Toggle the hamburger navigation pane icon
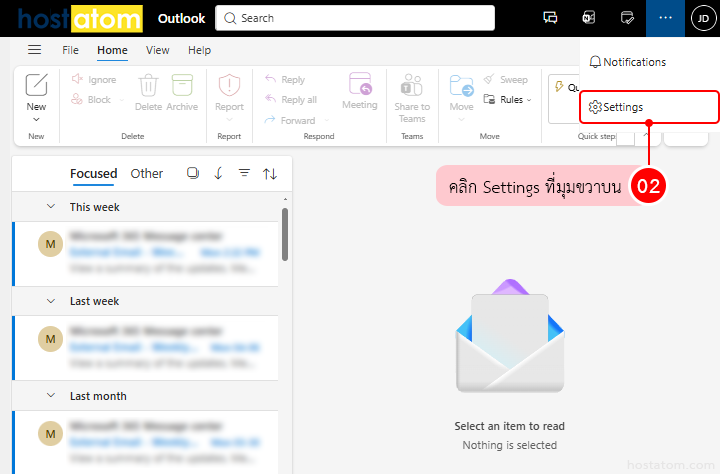This screenshot has width=720, height=474. click(x=34, y=50)
